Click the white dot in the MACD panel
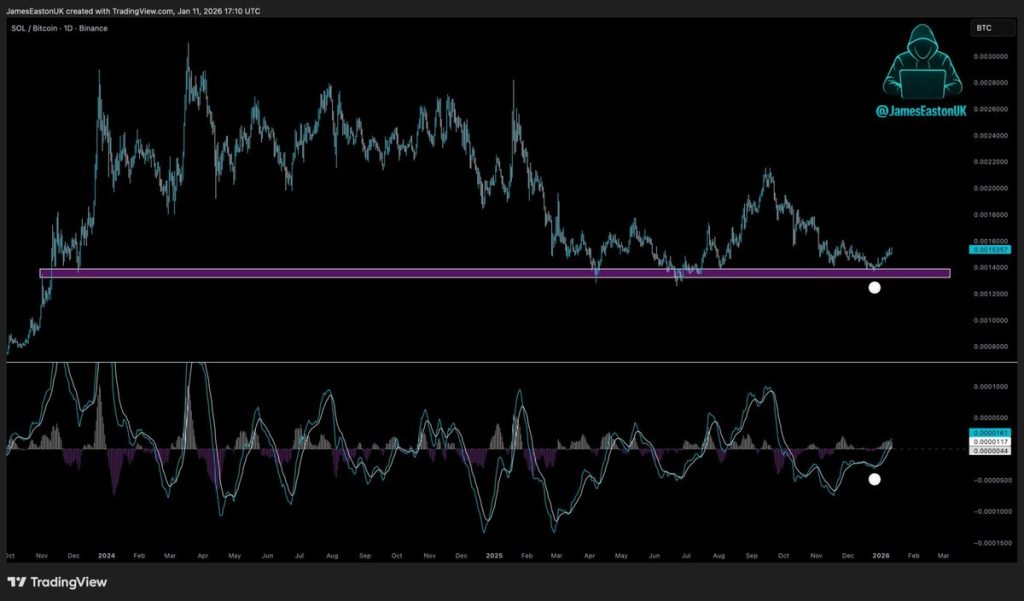The image size is (1024, 601). pyautogui.click(x=874, y=479)
